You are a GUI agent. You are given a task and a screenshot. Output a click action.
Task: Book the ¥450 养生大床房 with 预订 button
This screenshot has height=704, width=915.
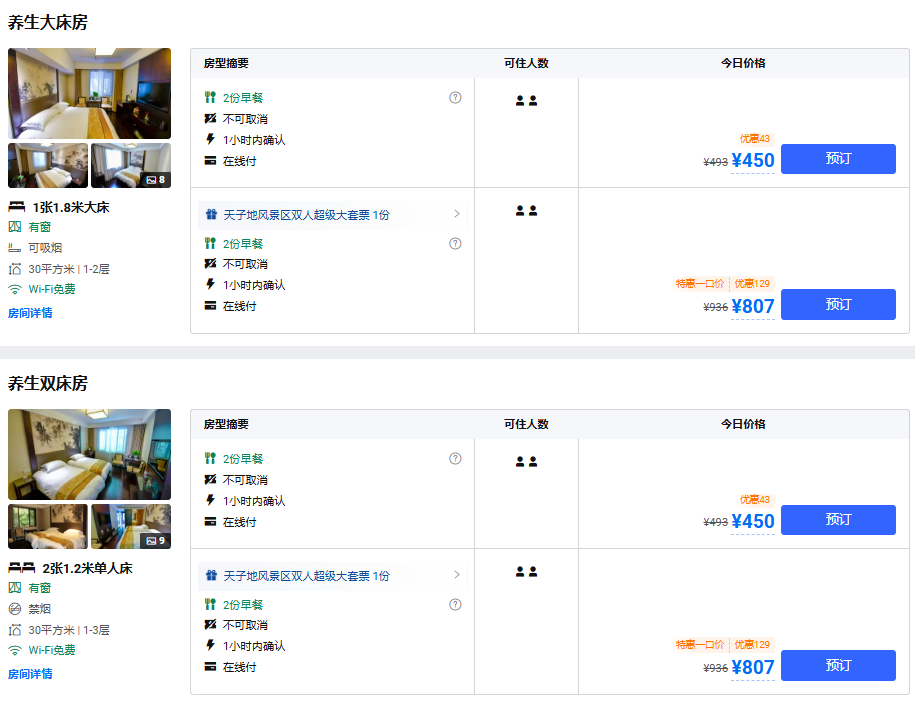pyautogui.click(x=837, y=159)
